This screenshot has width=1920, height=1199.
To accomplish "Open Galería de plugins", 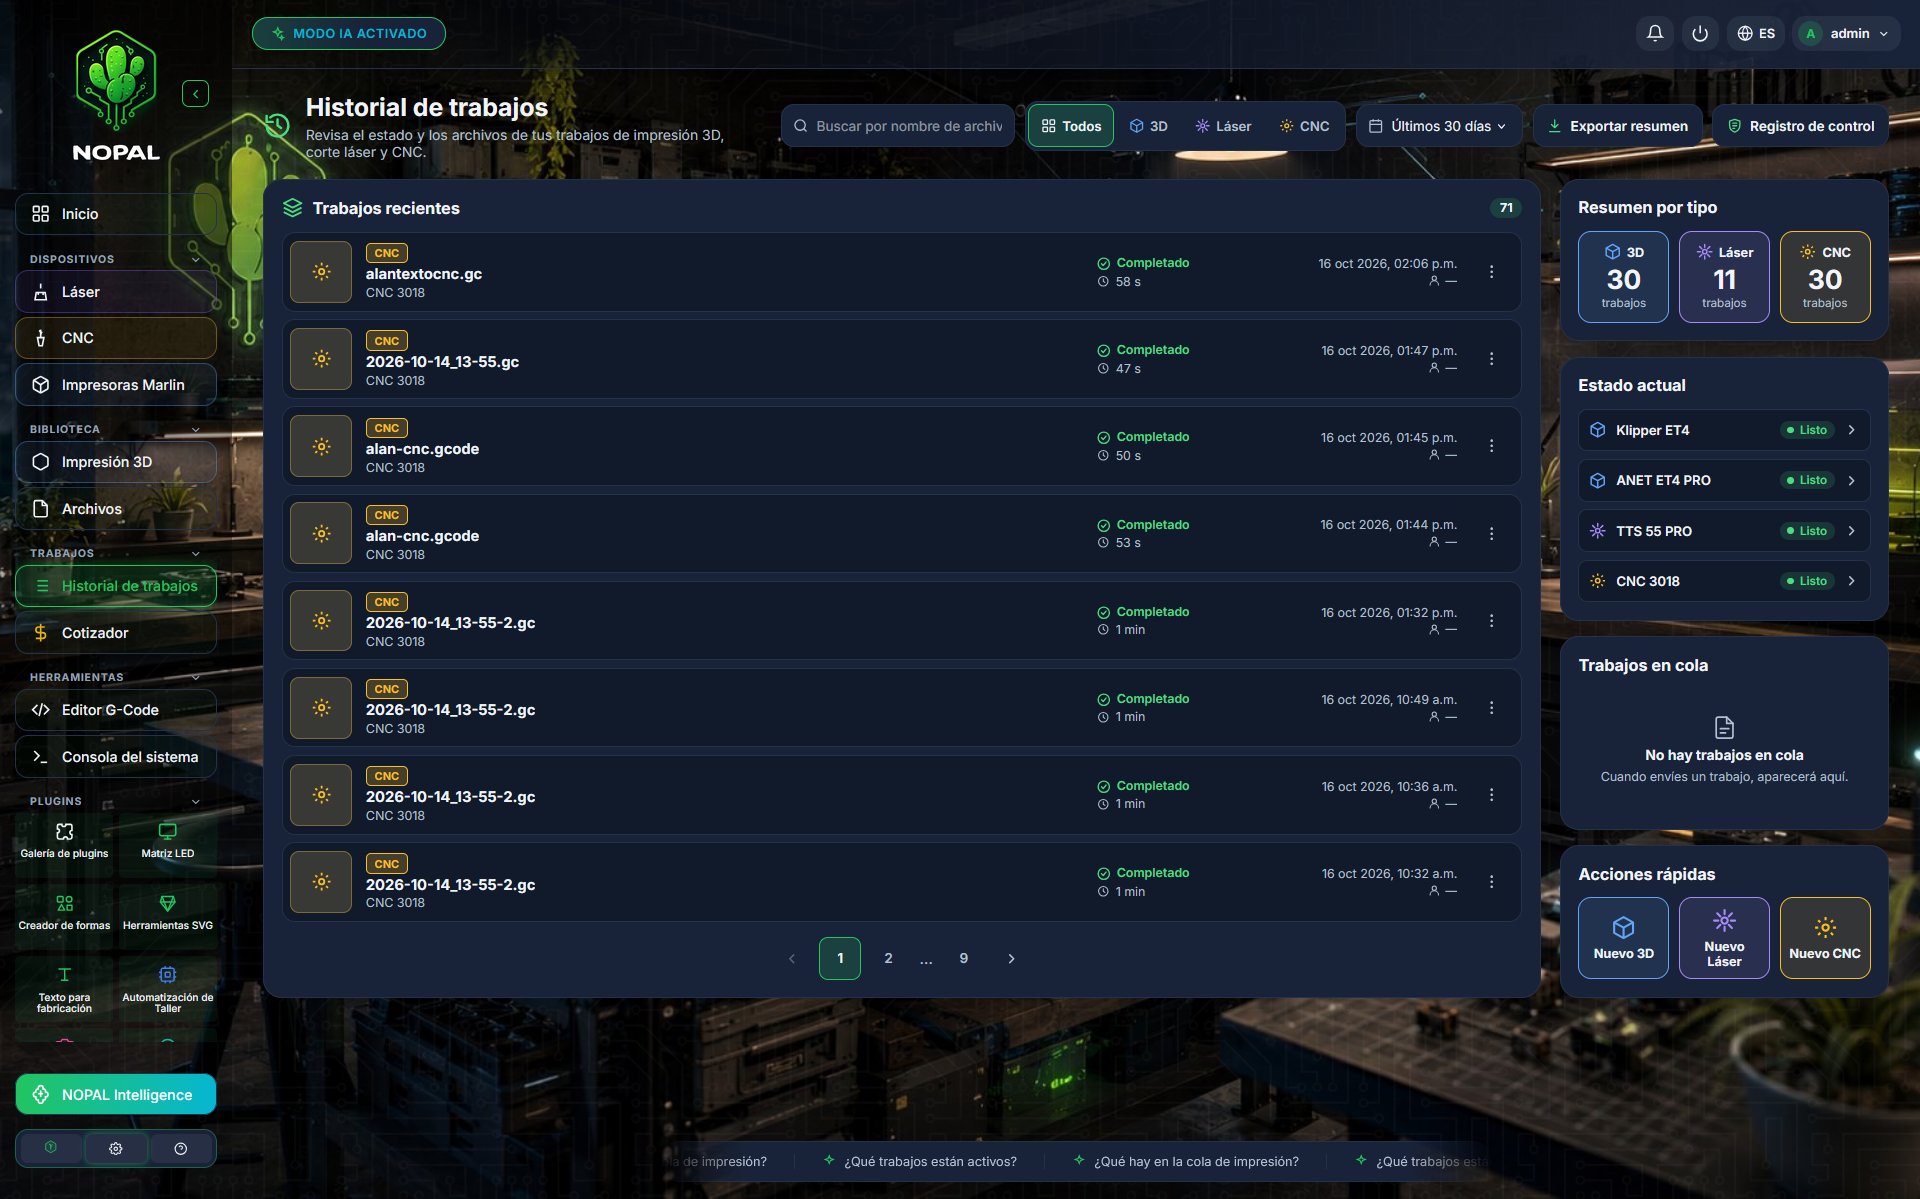I will (x=64, y=840).
